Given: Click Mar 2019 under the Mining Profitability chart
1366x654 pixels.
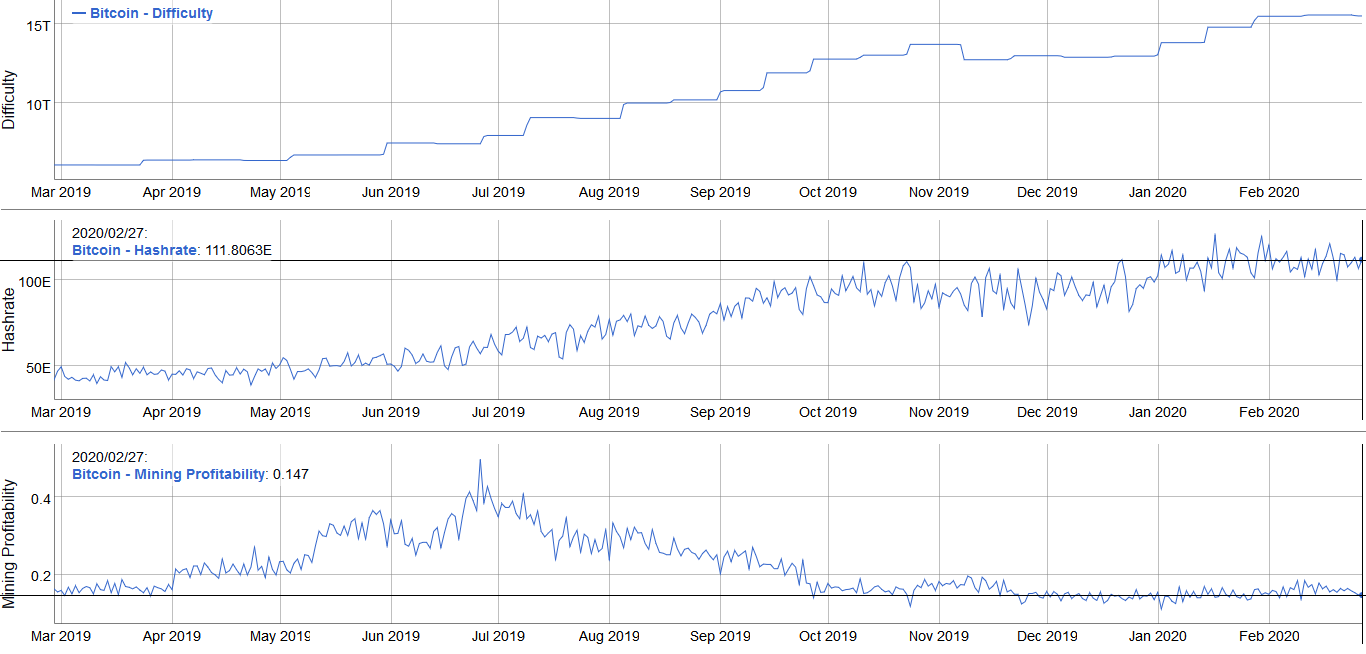Looking at the screenshot, I should pyautogui.click(x=61, y=636).
